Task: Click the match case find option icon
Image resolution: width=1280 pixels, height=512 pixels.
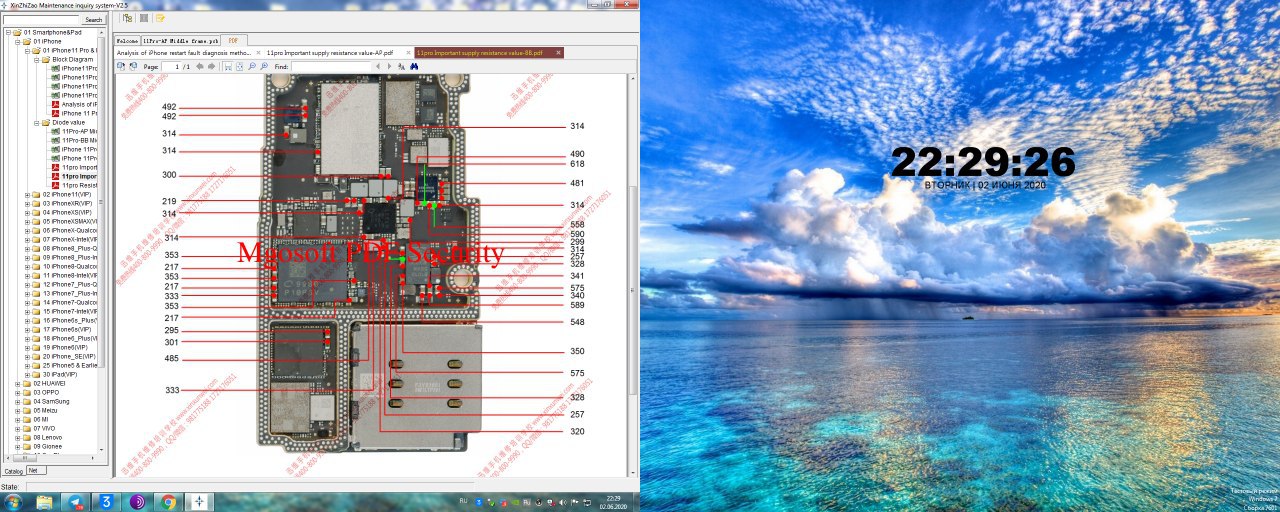Action: 401,66
